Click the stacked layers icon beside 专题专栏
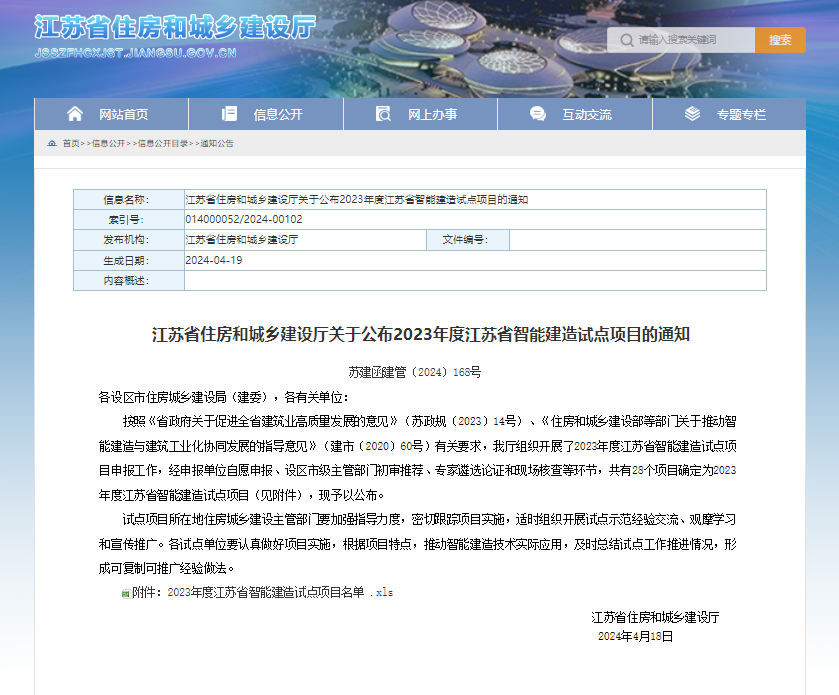839x695 pixels. tap(692, 114)
